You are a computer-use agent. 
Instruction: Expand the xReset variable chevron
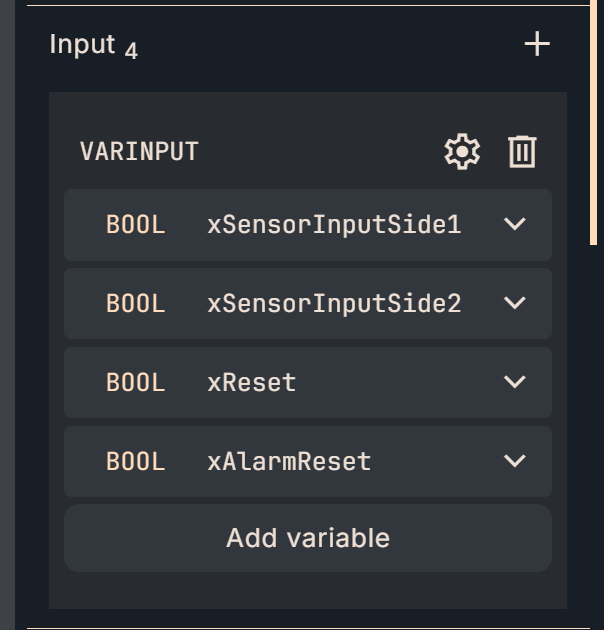pos(515,382)
